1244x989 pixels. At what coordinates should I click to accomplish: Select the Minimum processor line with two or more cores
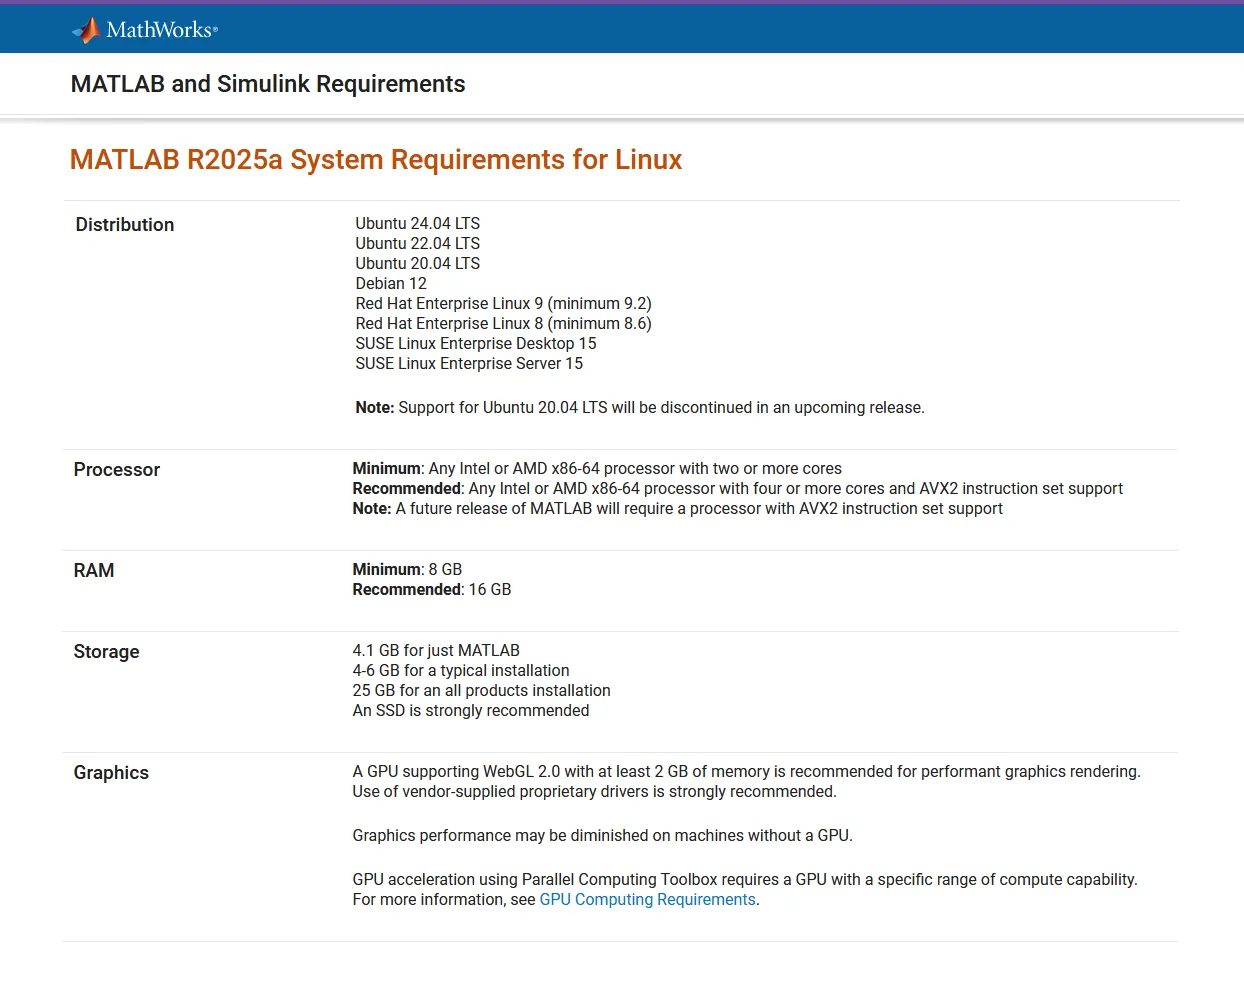pyautogui.click(x=597, y=469)
